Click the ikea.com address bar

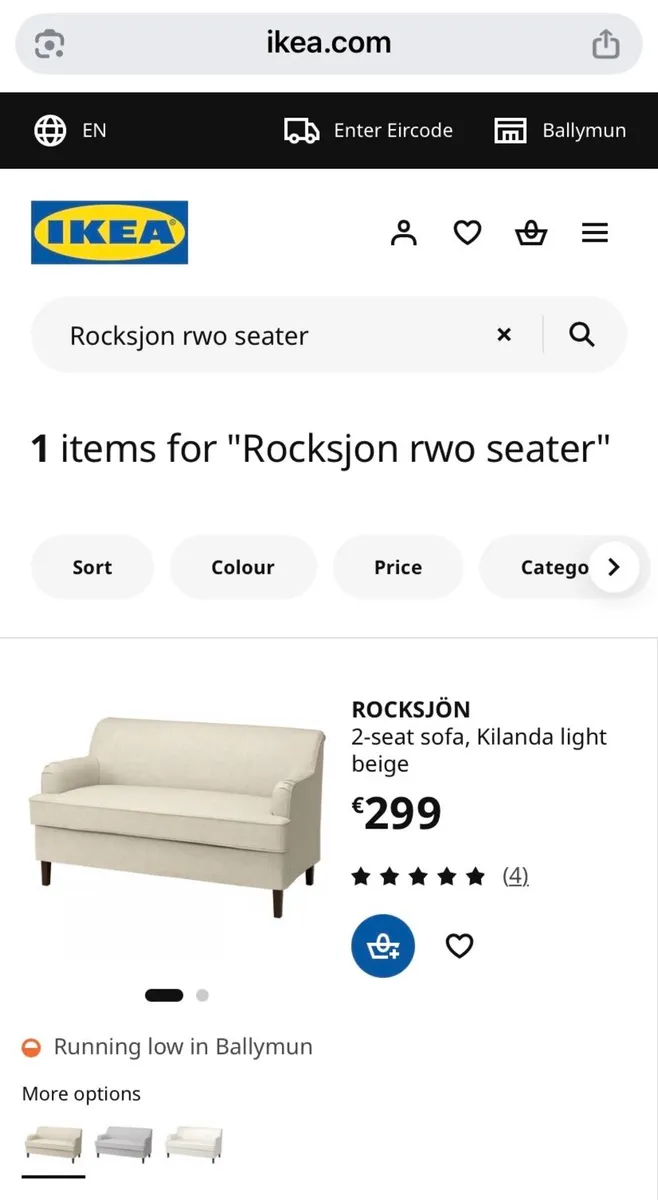tap(329, 42)
